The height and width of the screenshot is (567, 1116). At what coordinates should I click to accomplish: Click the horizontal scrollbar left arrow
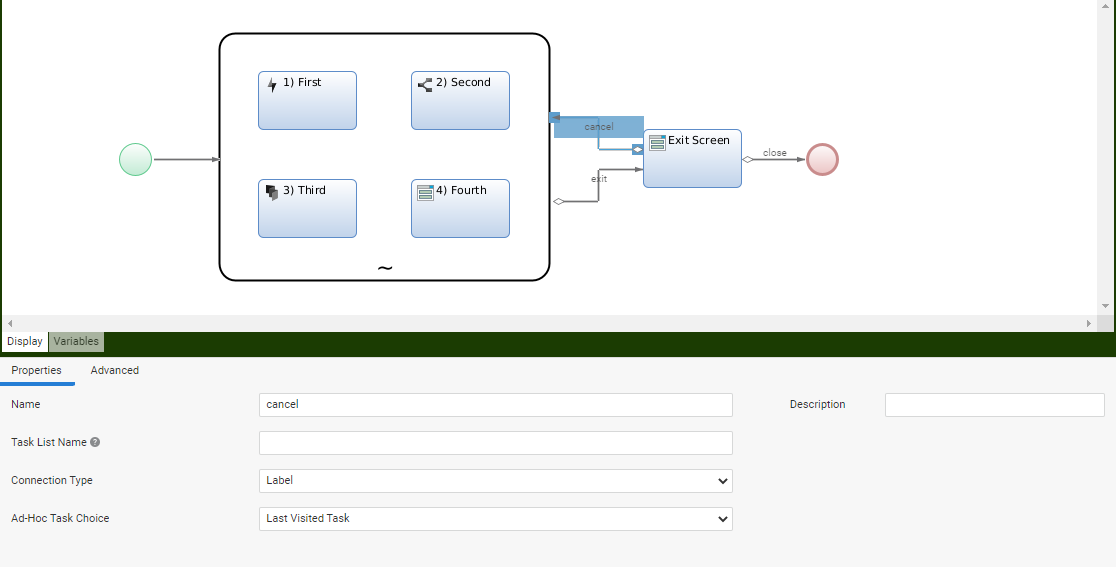click(10, 323)
